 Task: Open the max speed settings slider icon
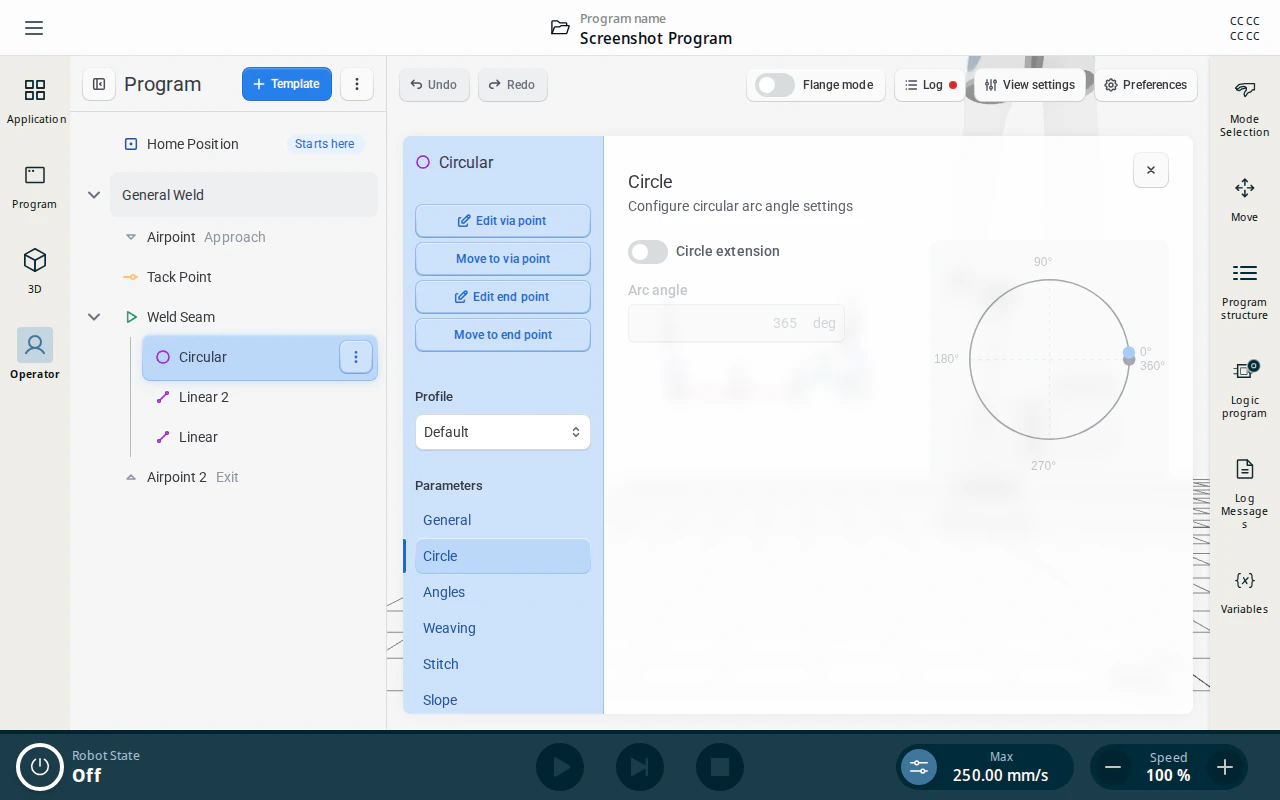(919, 767)
